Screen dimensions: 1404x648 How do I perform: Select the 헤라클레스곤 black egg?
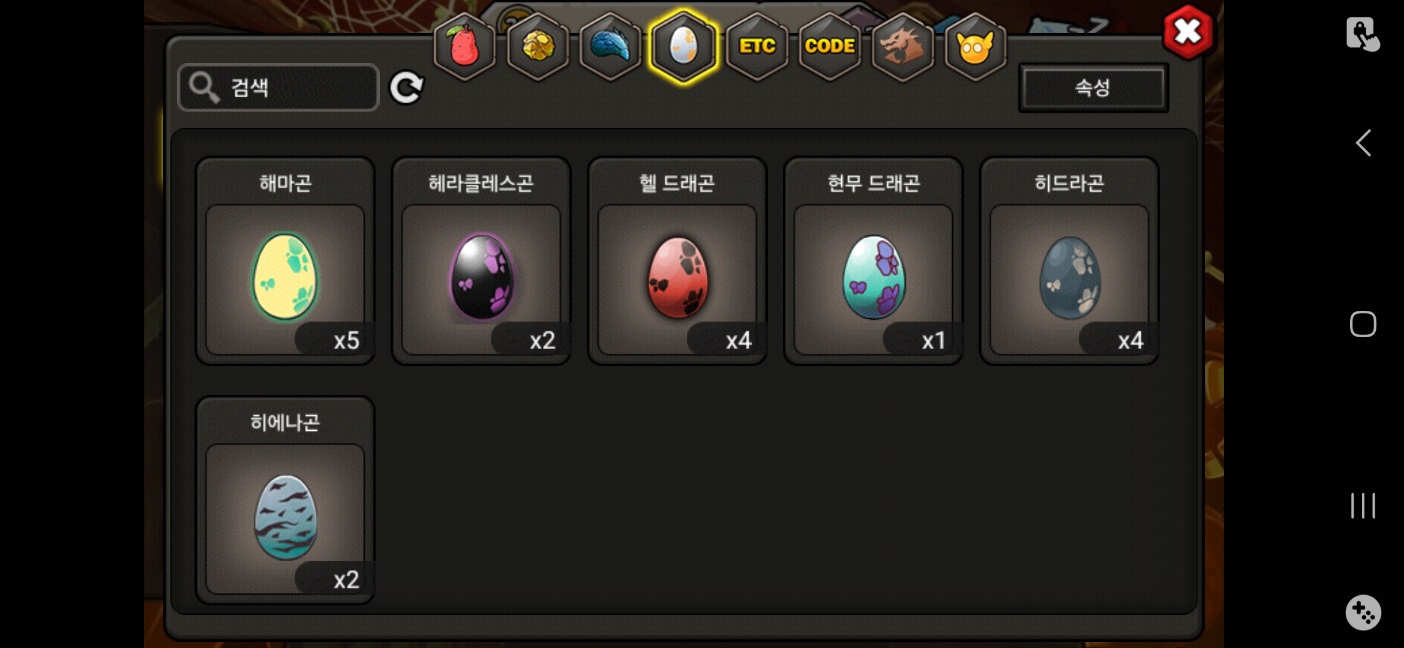tap(481, 261)
